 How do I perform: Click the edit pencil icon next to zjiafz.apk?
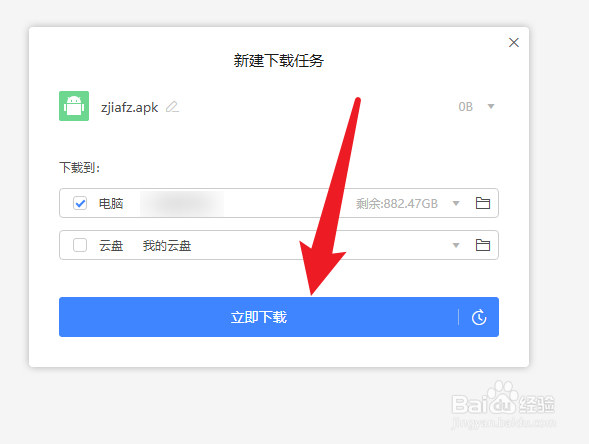tap(172, 107)
